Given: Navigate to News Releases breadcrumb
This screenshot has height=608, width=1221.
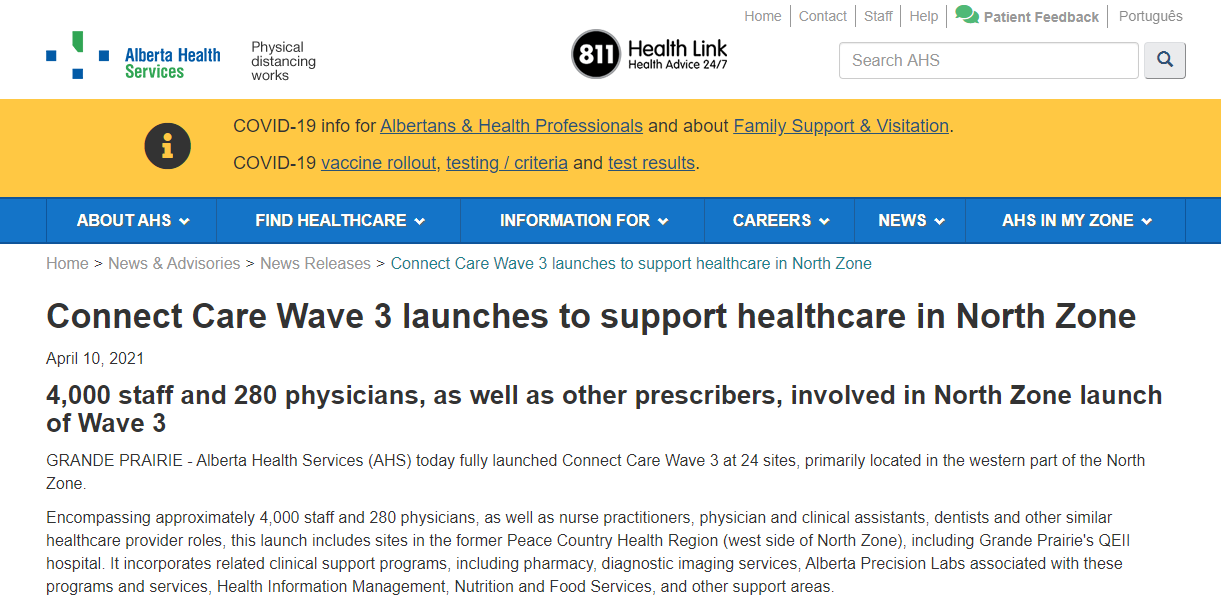Looking at the screenshot, I should (315, 263).
